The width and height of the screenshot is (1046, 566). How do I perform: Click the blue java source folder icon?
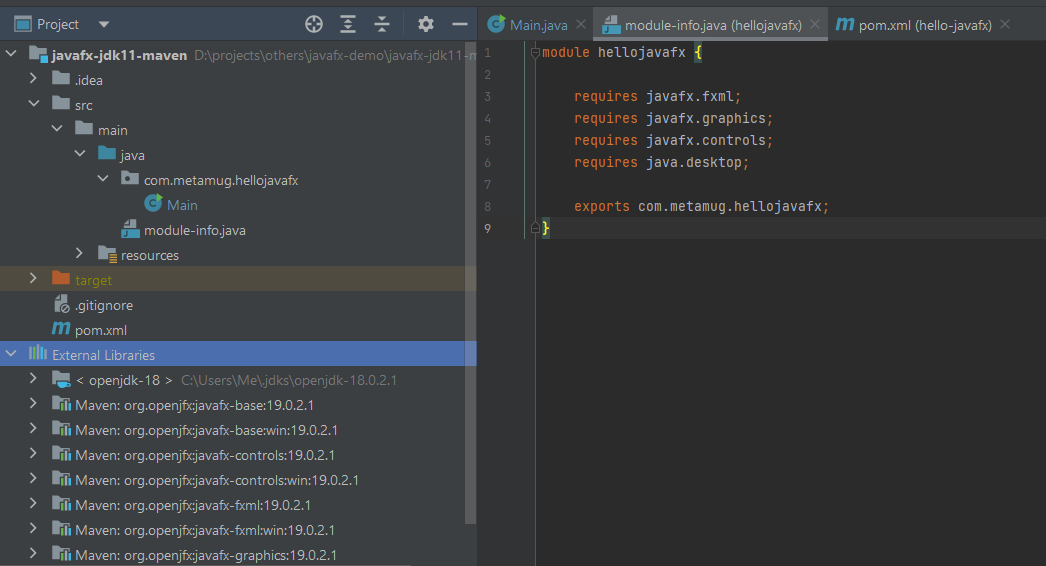107,154
